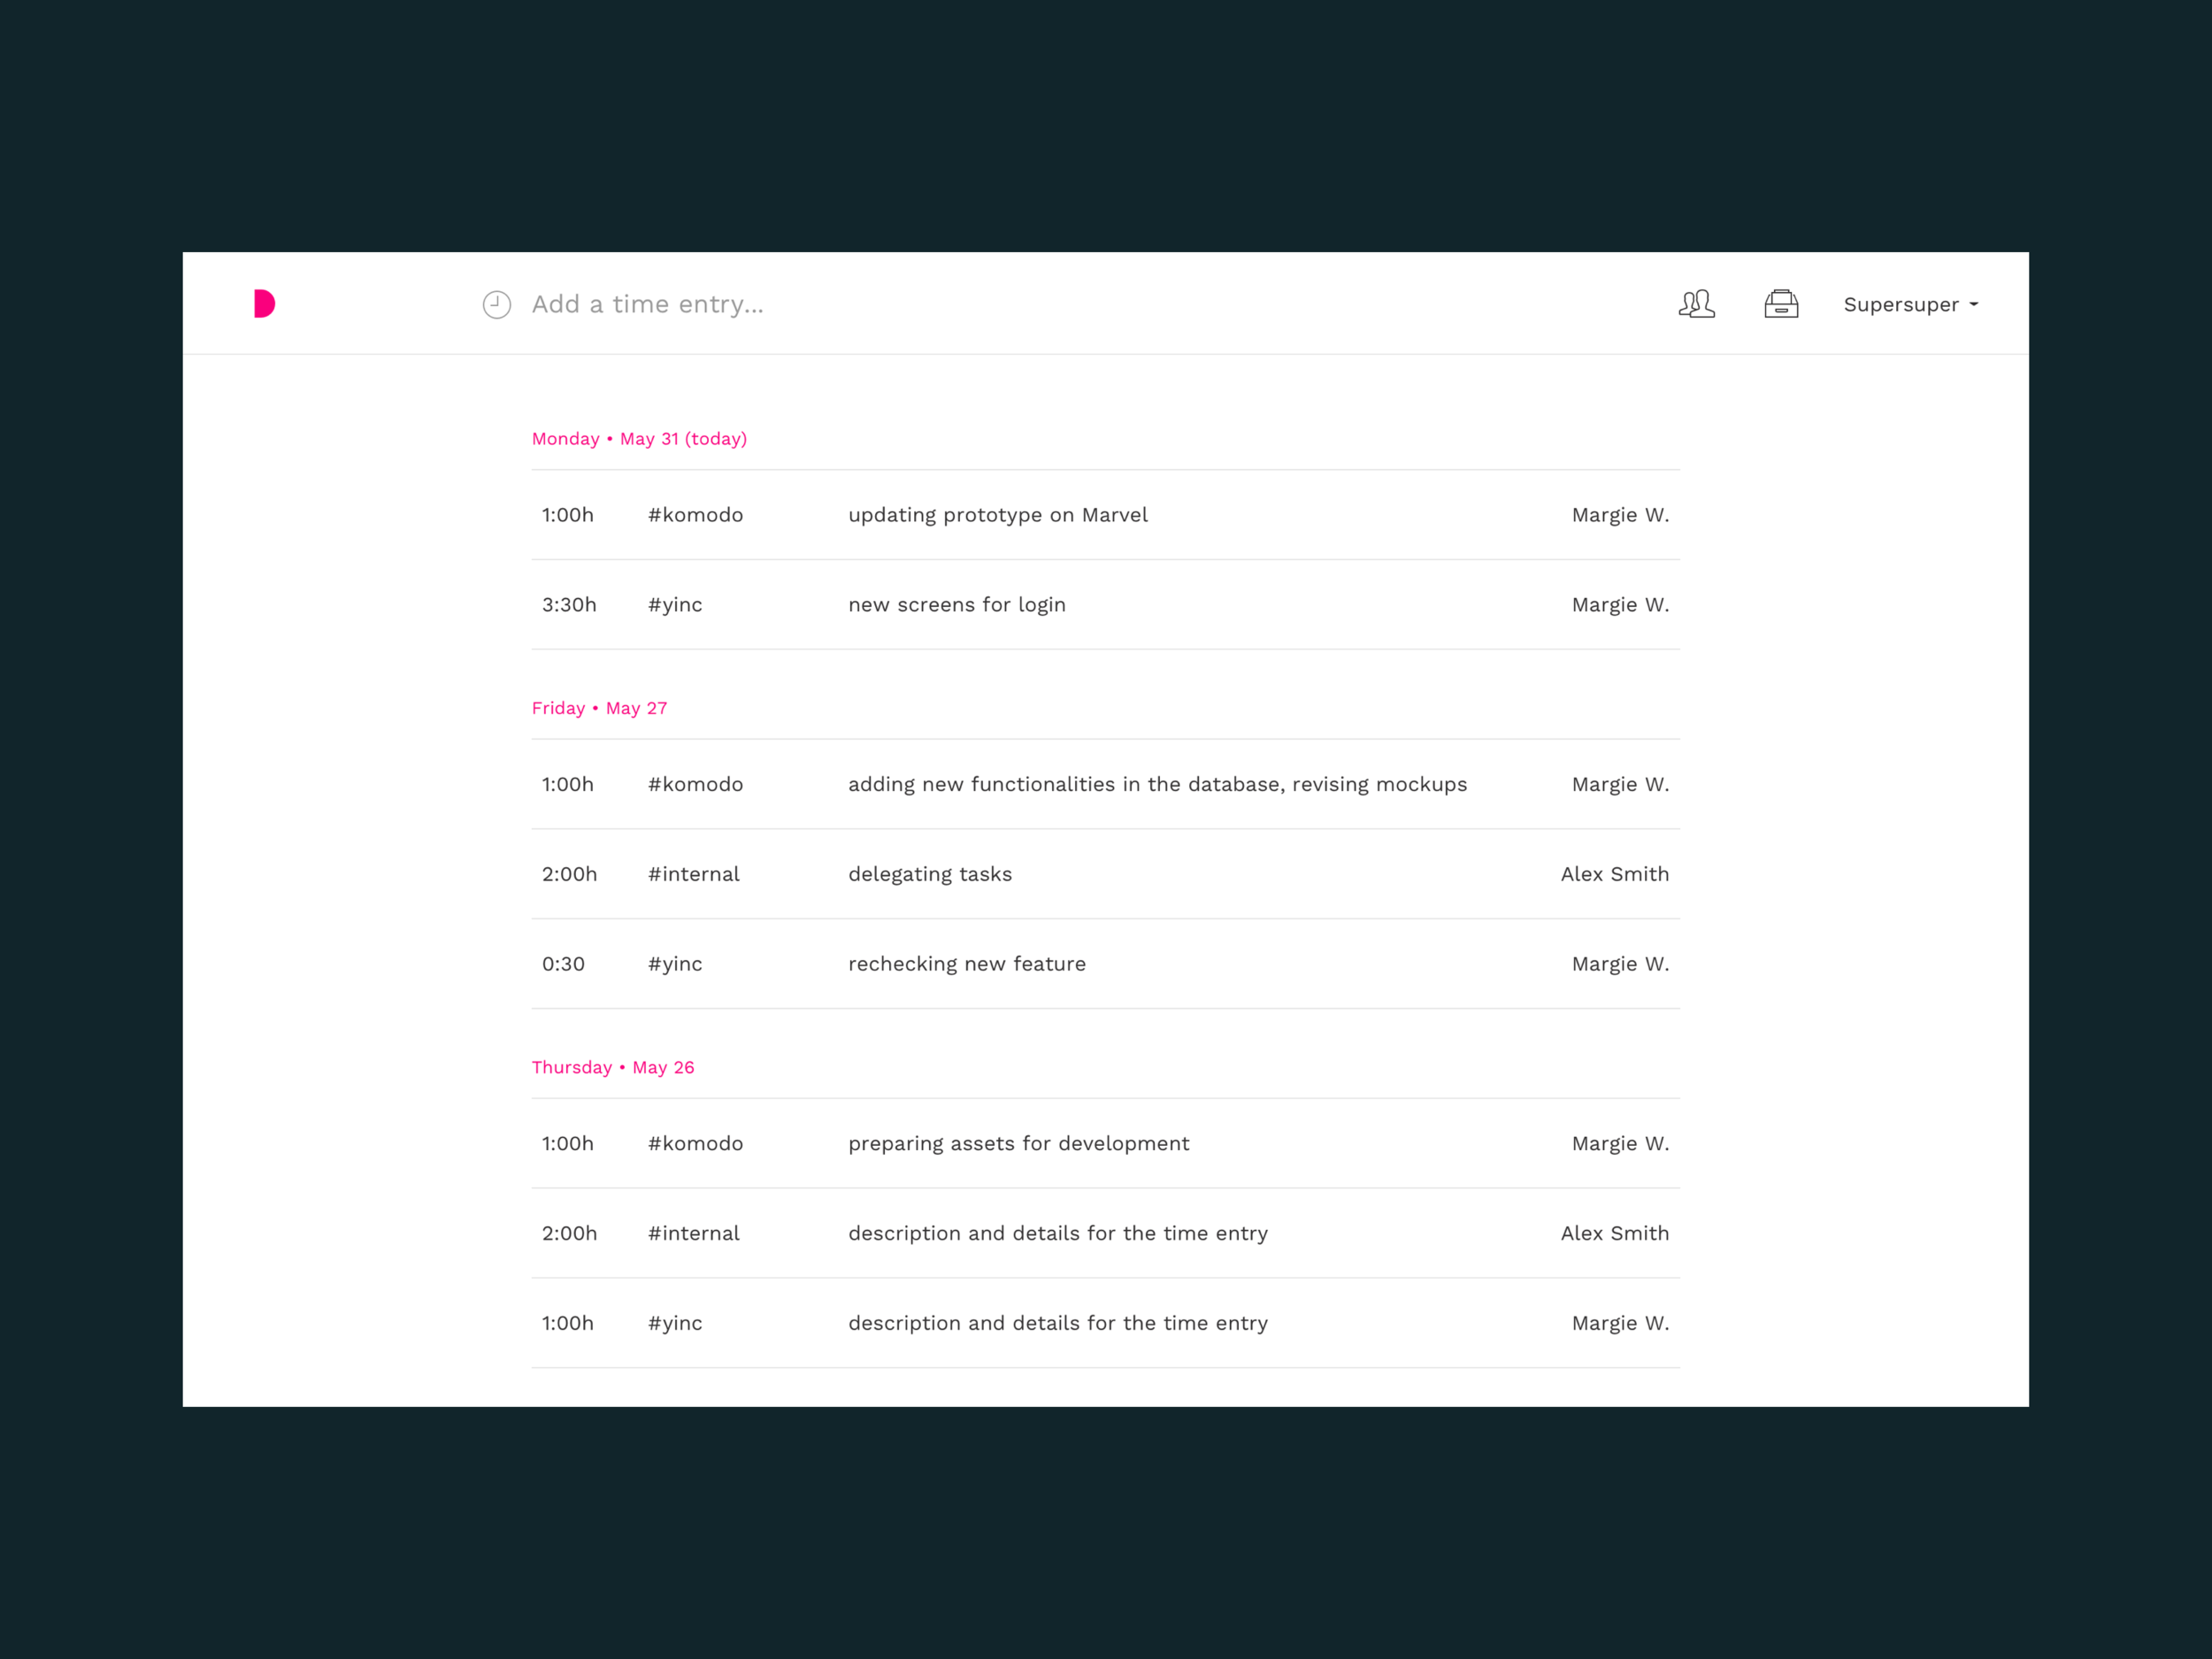The image size is (2212, 1659).
Task: Open the updating prototype on Marvel entry
Action: click(x=997, y=515)
